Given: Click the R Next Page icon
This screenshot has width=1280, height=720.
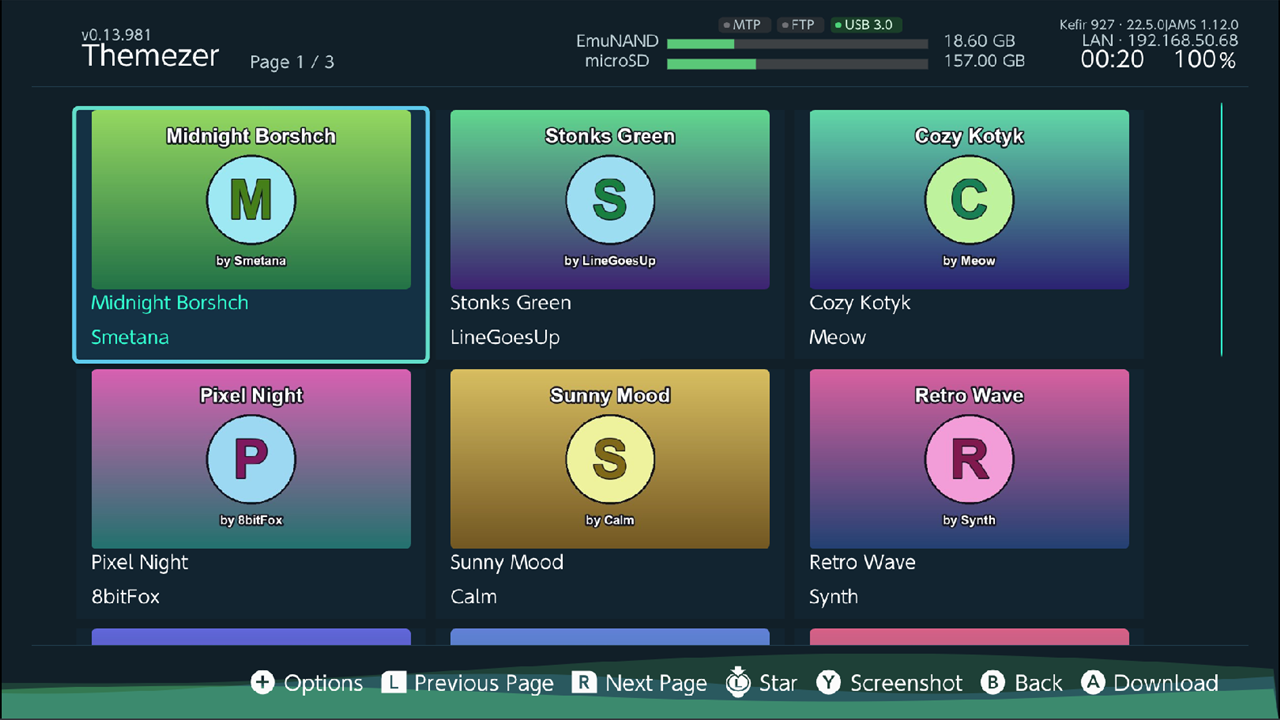Looking at the screenshot, I should coord(584,683).
